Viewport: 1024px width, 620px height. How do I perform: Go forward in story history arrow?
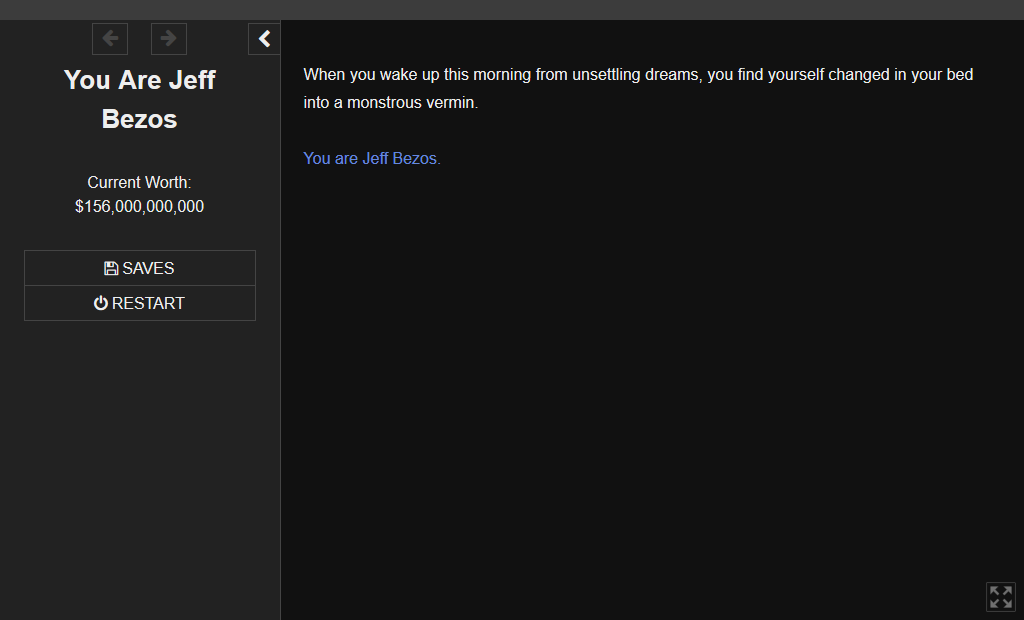click(x=169, y=39)
